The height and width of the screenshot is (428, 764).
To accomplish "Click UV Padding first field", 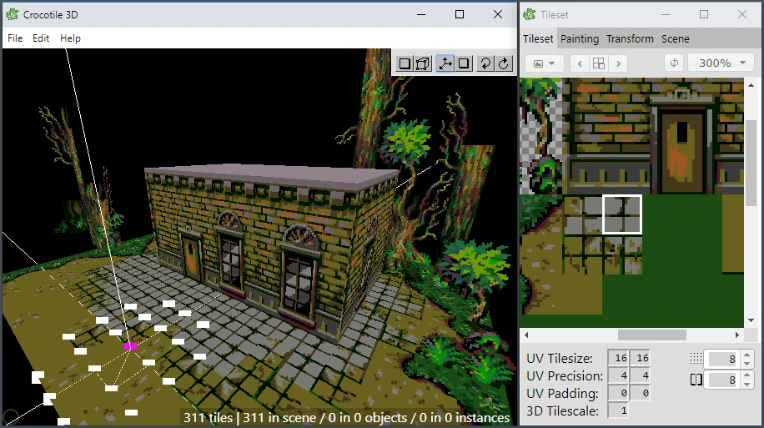I will (x=618, y=393).
